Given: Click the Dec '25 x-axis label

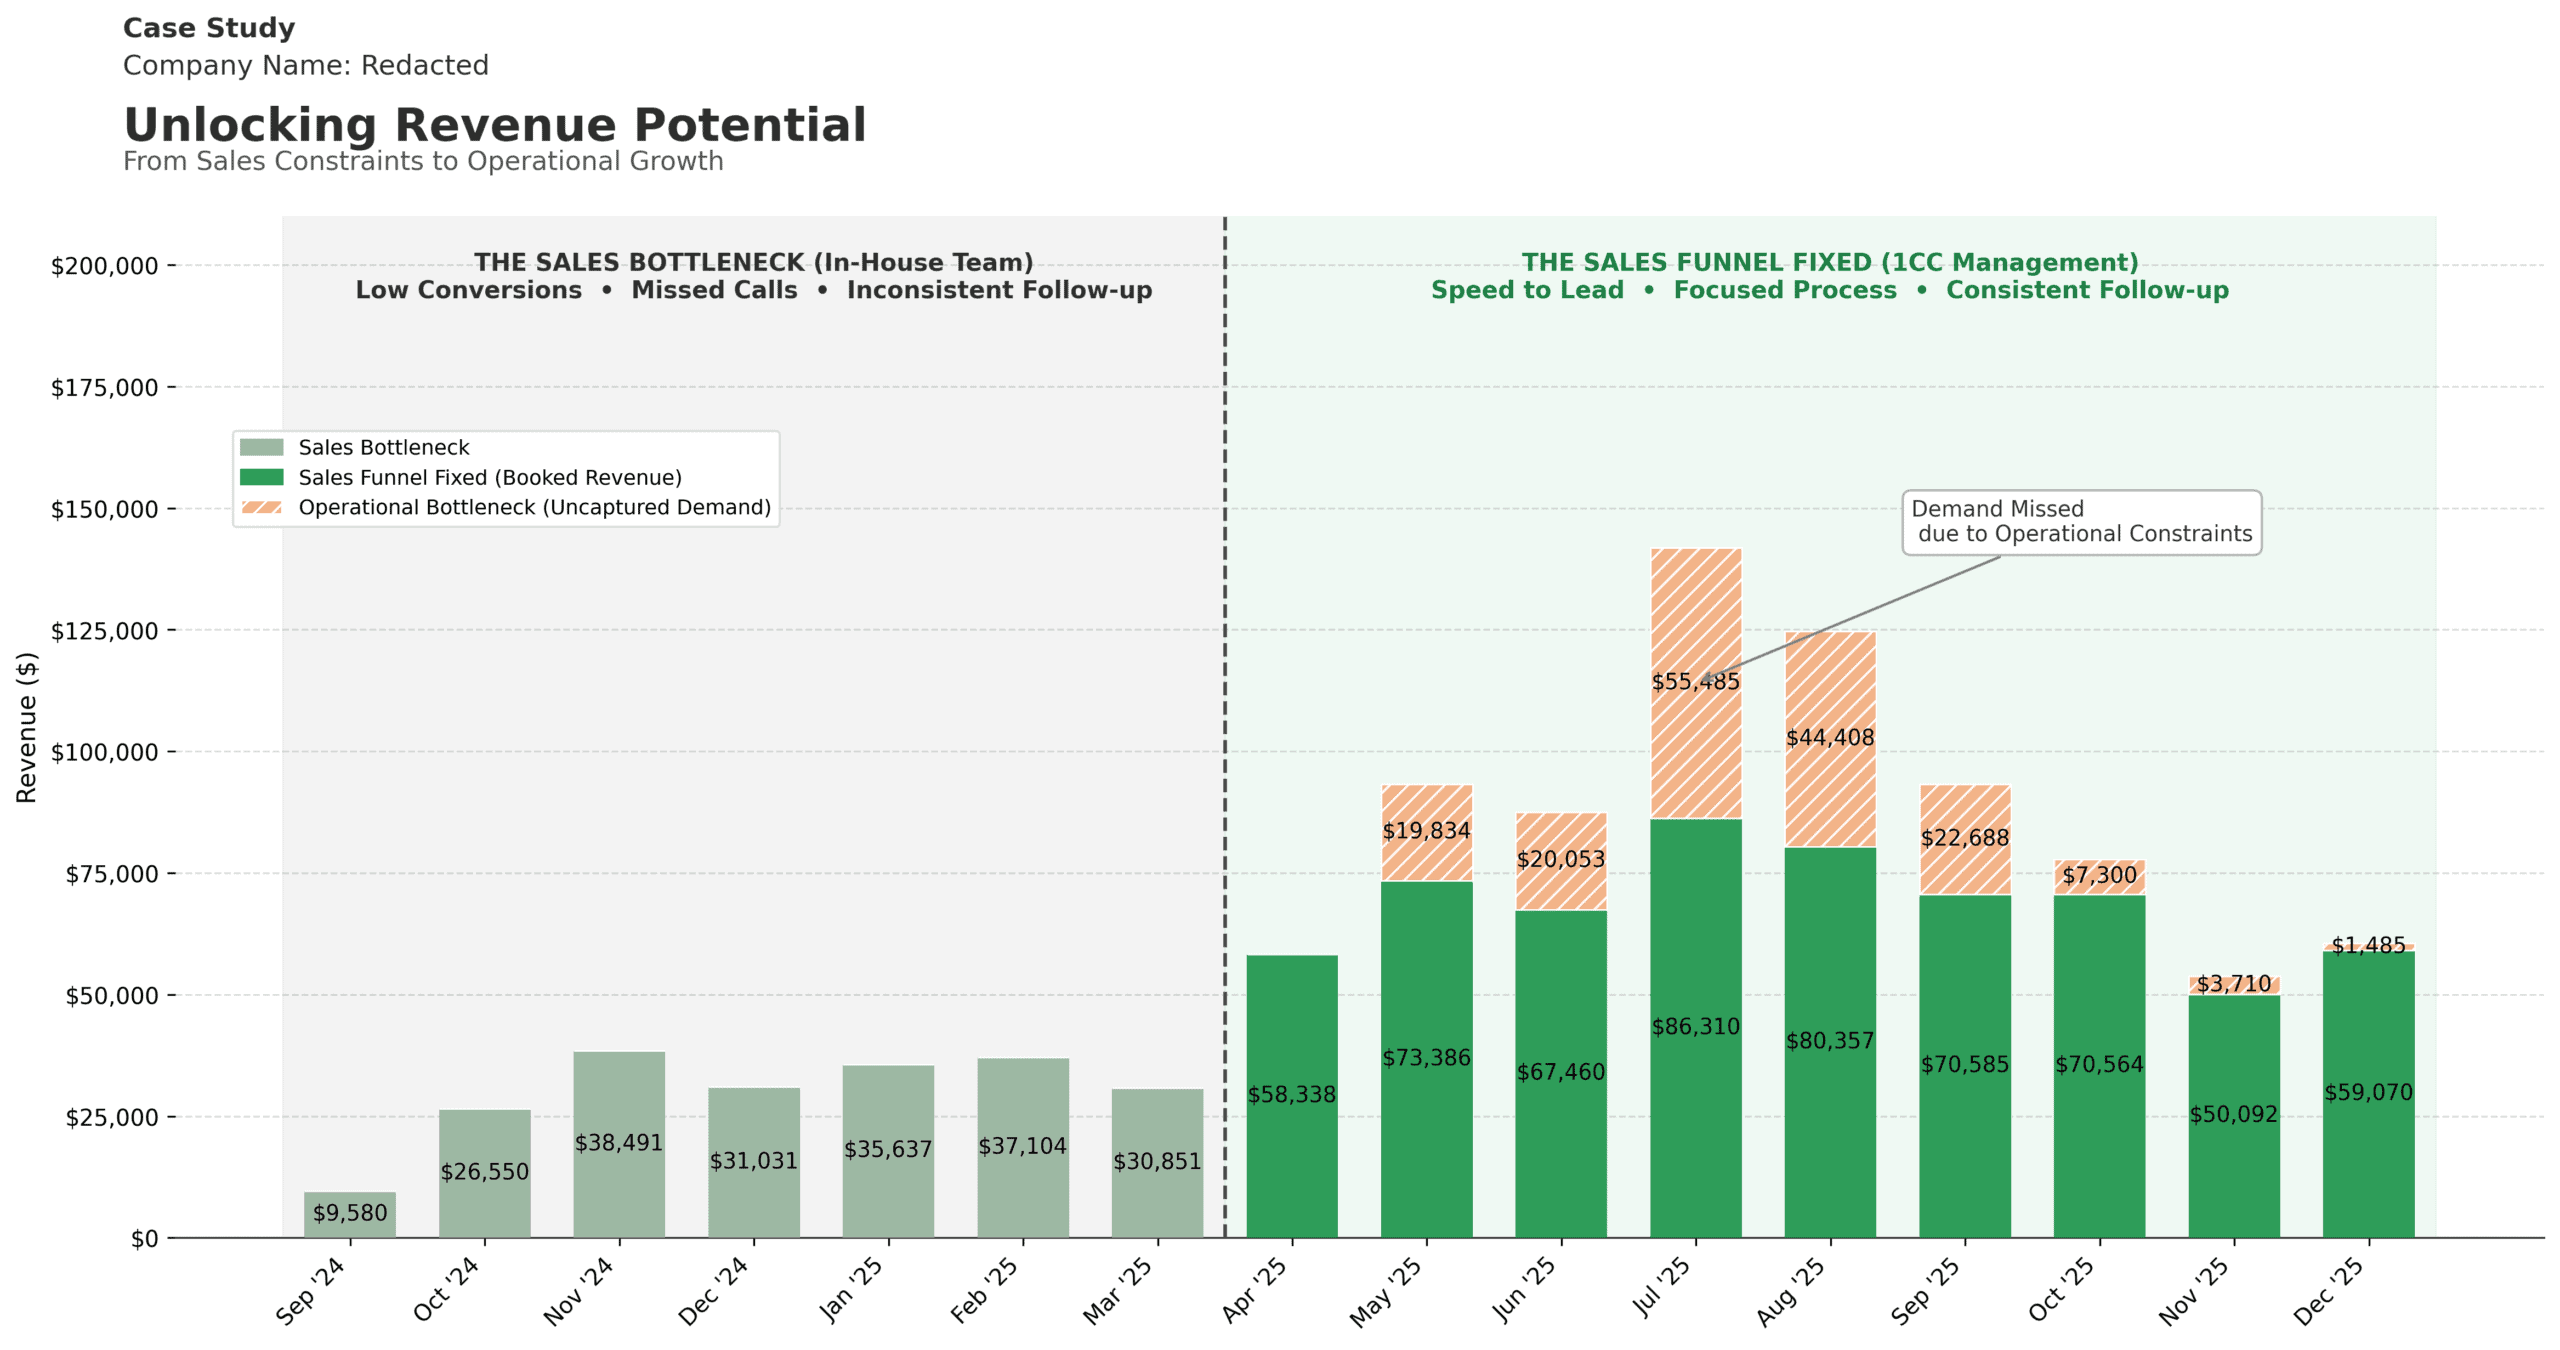Looking at the screenshot, I should click(x=2330, y=1290).
